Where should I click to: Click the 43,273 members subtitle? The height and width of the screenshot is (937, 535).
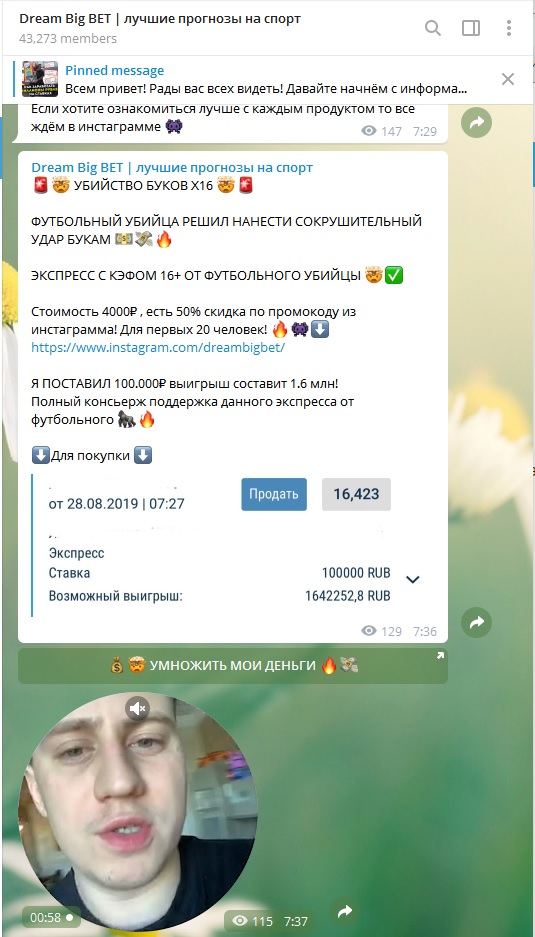[x=68, y=39]
